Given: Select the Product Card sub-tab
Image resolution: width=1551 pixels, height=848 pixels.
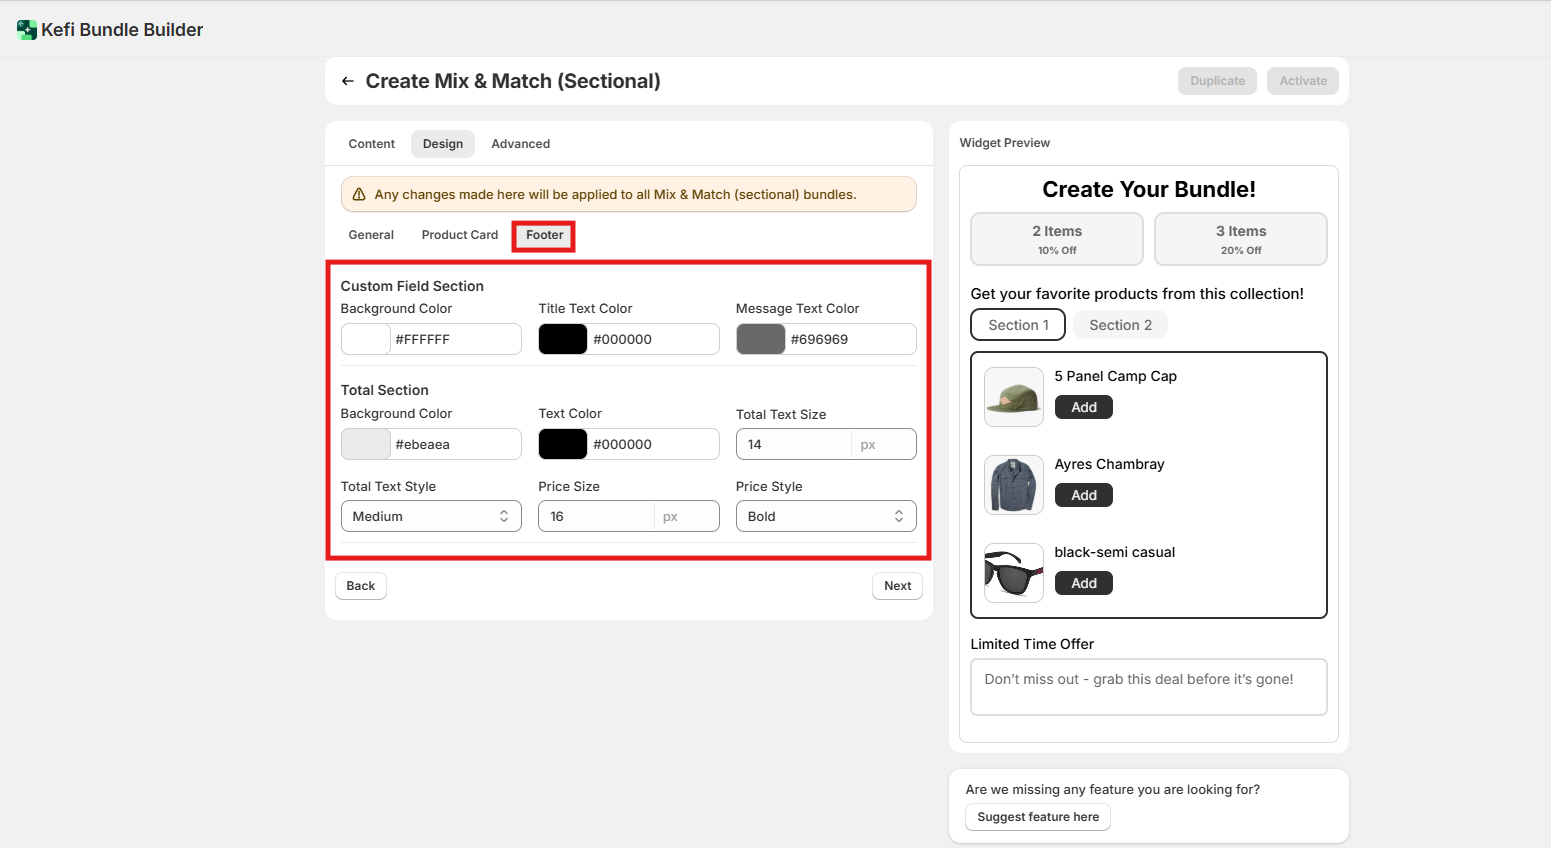Looking at the screenshot, I should [459, 235].
